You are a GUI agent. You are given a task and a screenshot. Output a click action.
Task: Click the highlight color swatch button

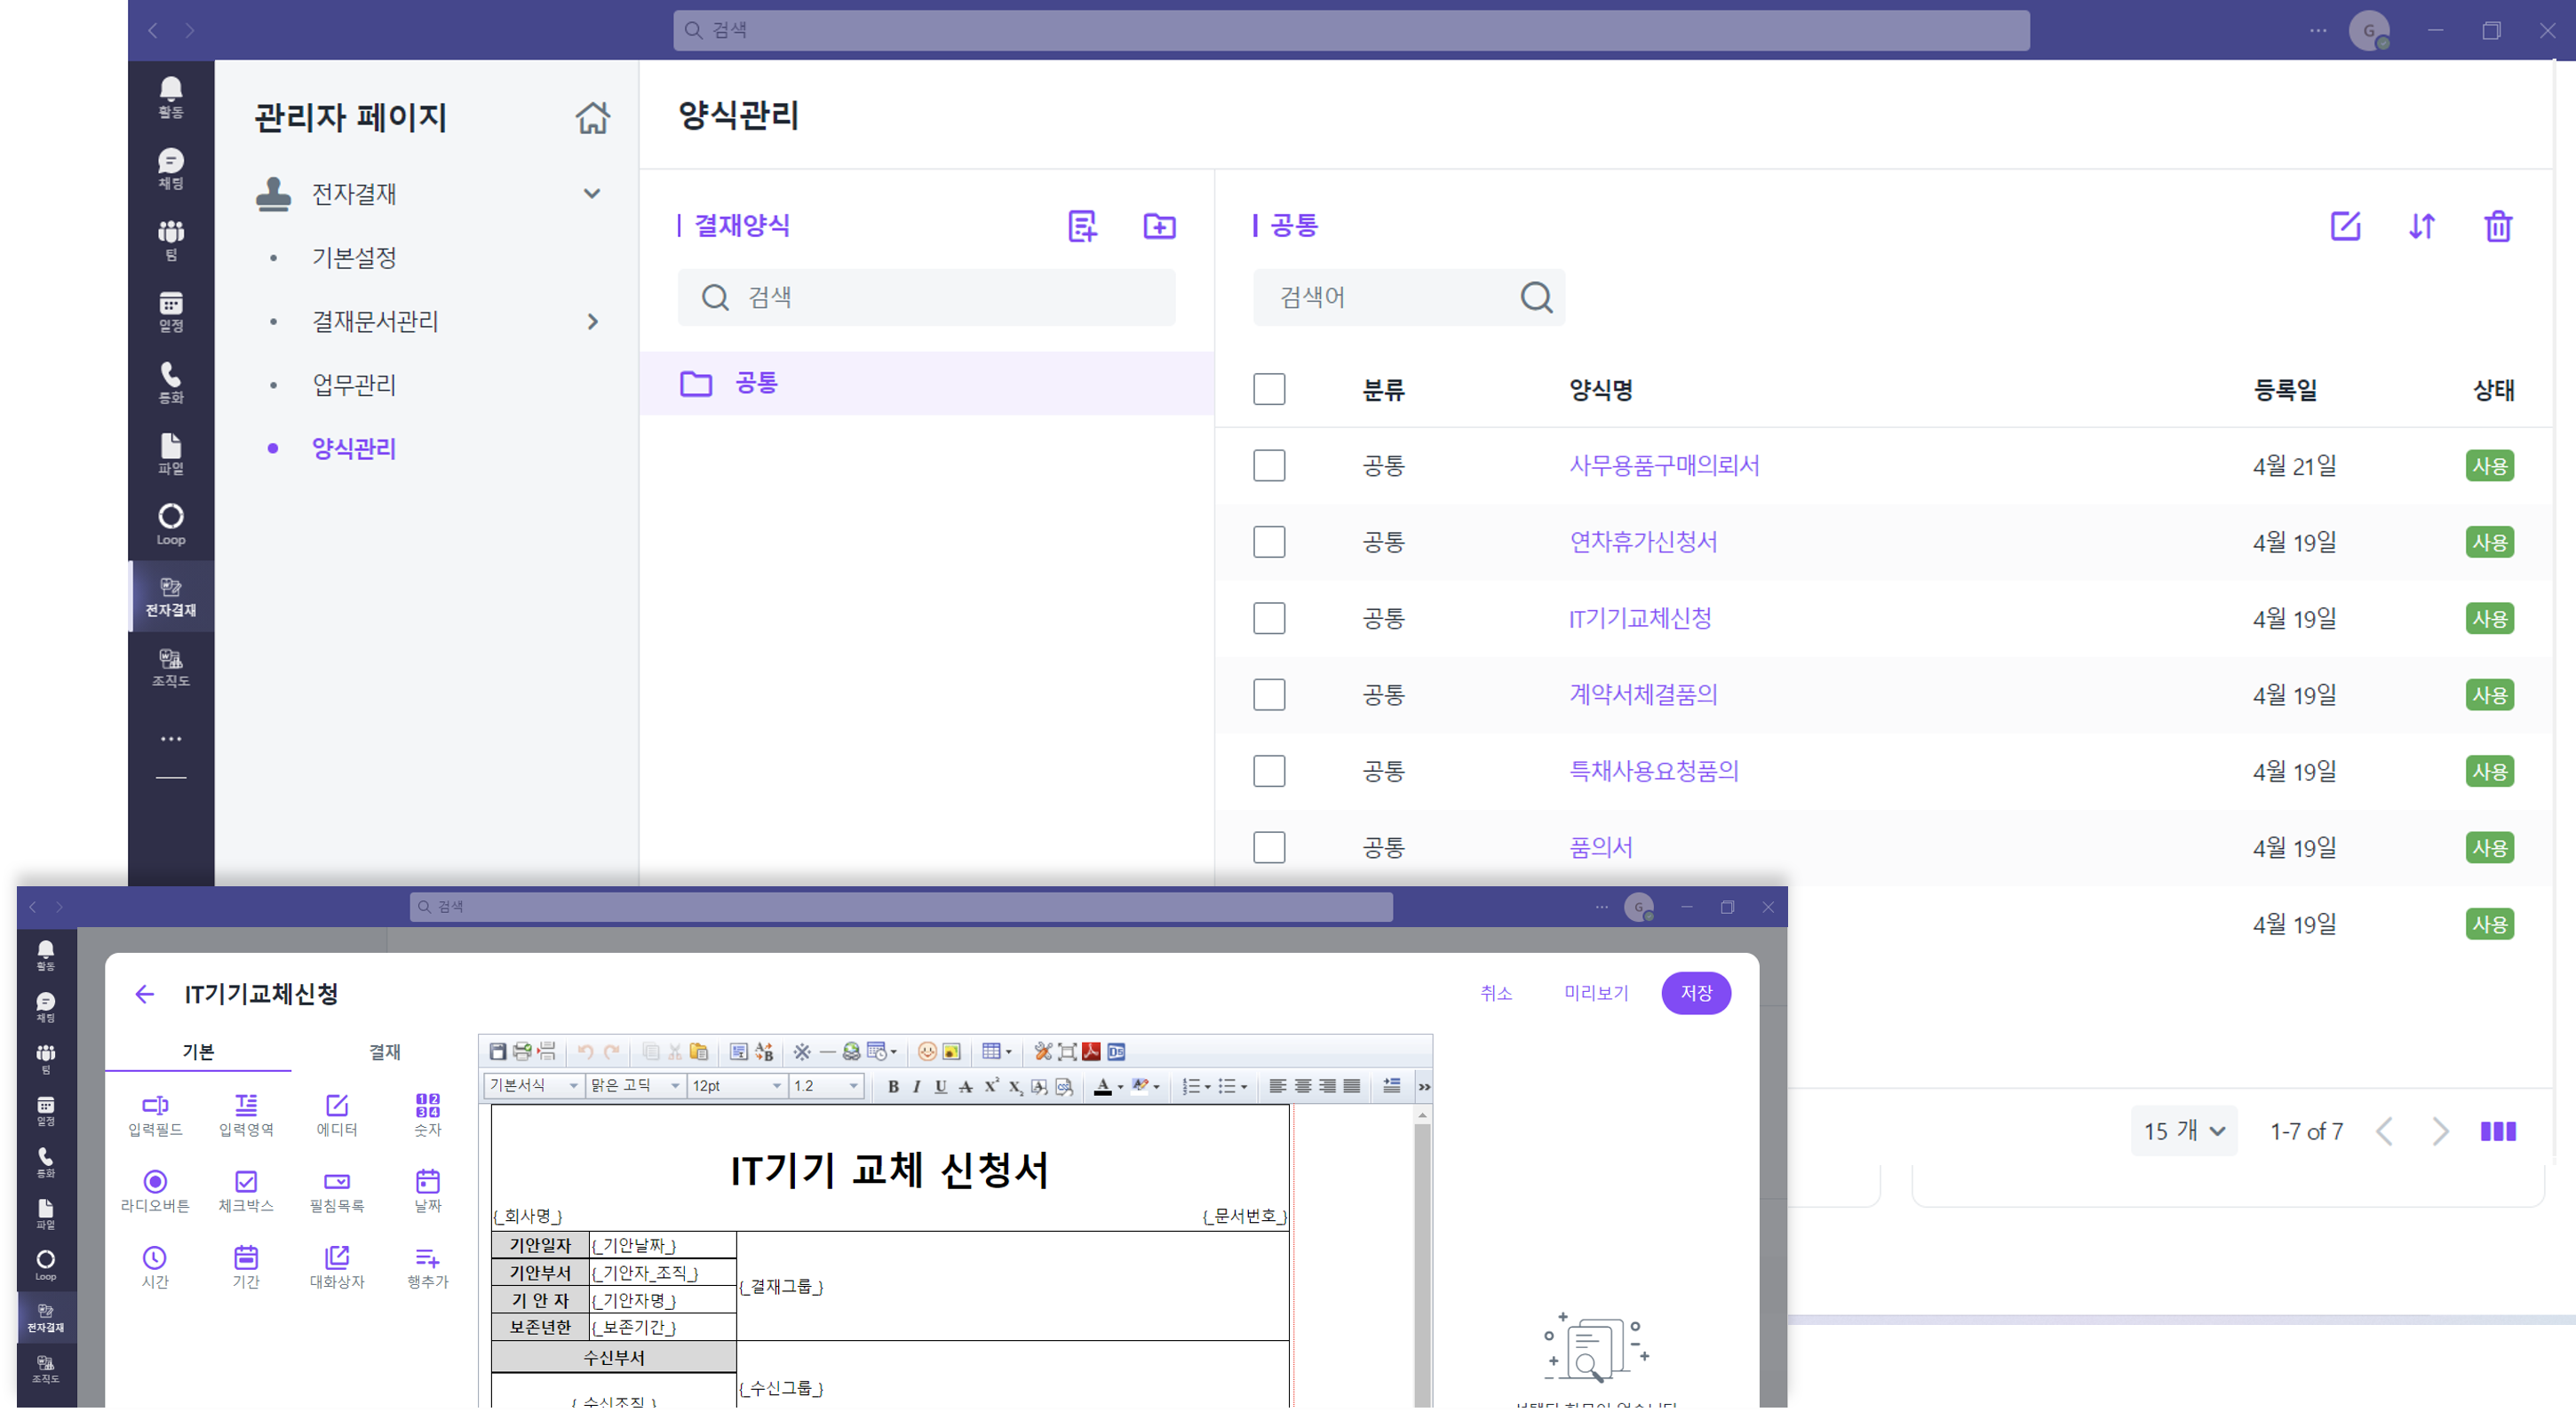tap(1139, 1087)
